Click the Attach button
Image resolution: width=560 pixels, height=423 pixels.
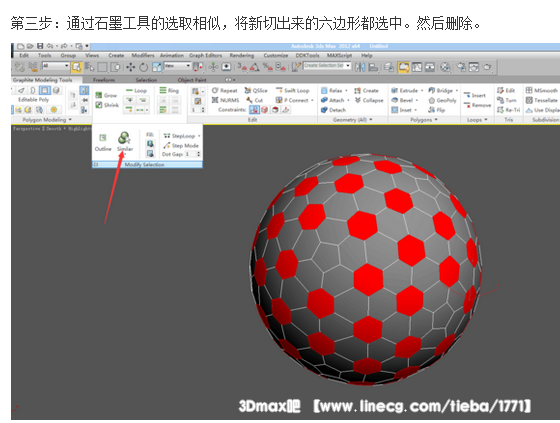click(332, 100)
